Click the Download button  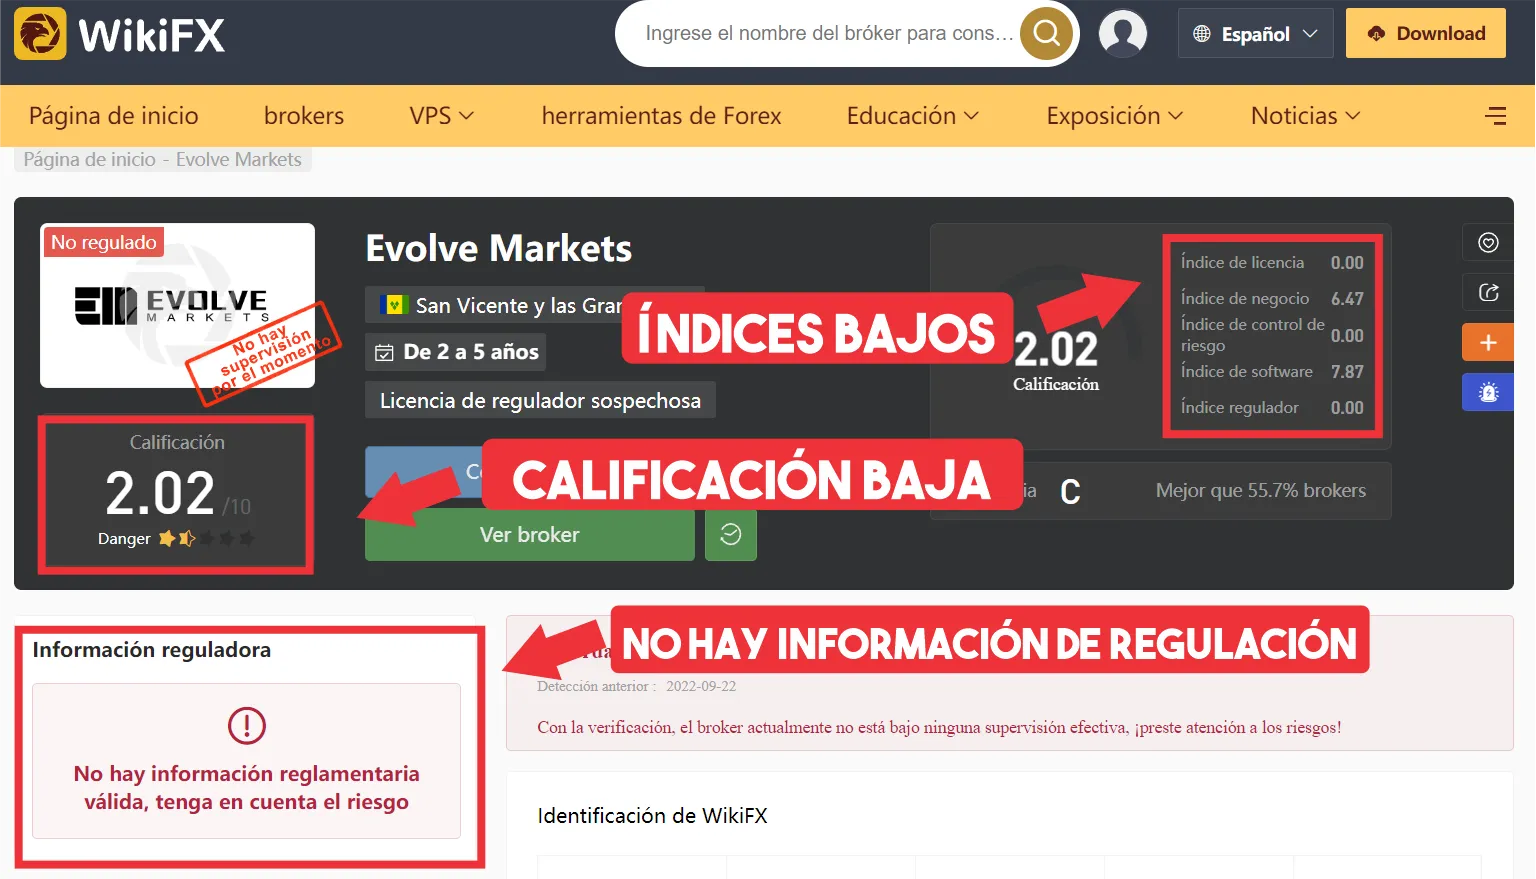point(1426,33)
